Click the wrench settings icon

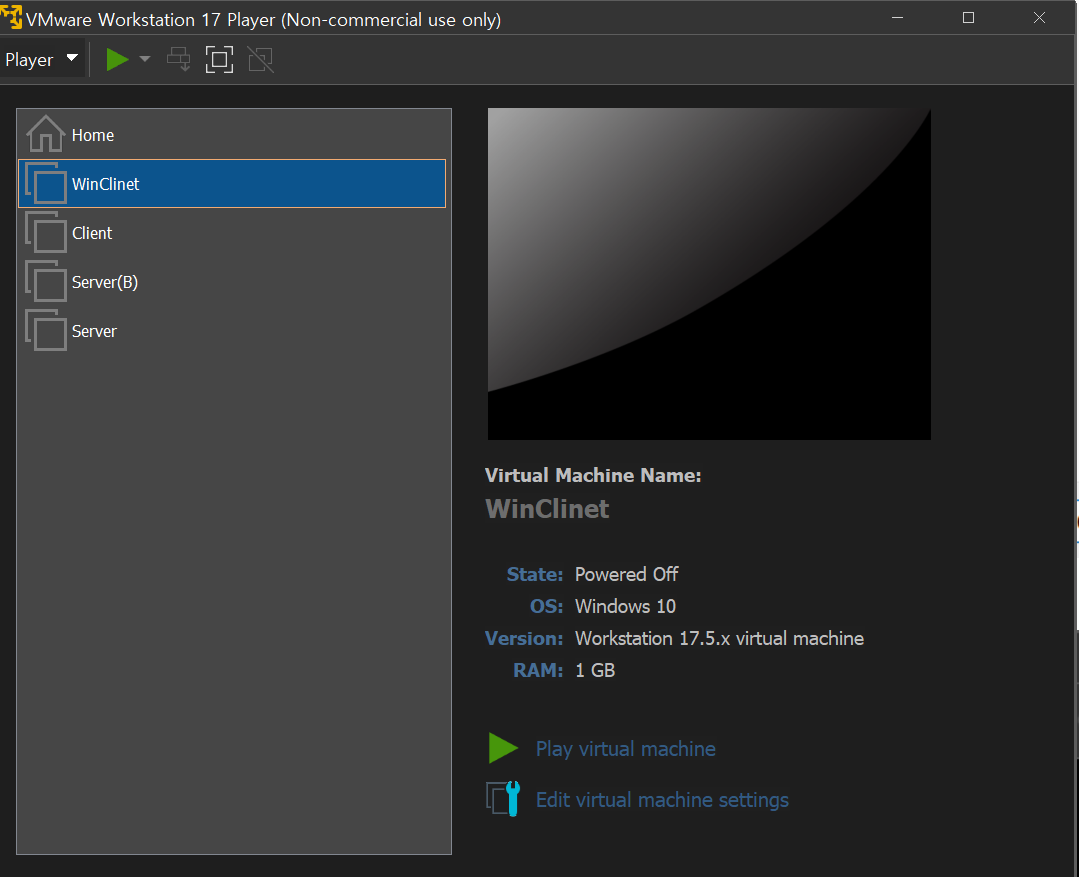[x=504, y=799]
